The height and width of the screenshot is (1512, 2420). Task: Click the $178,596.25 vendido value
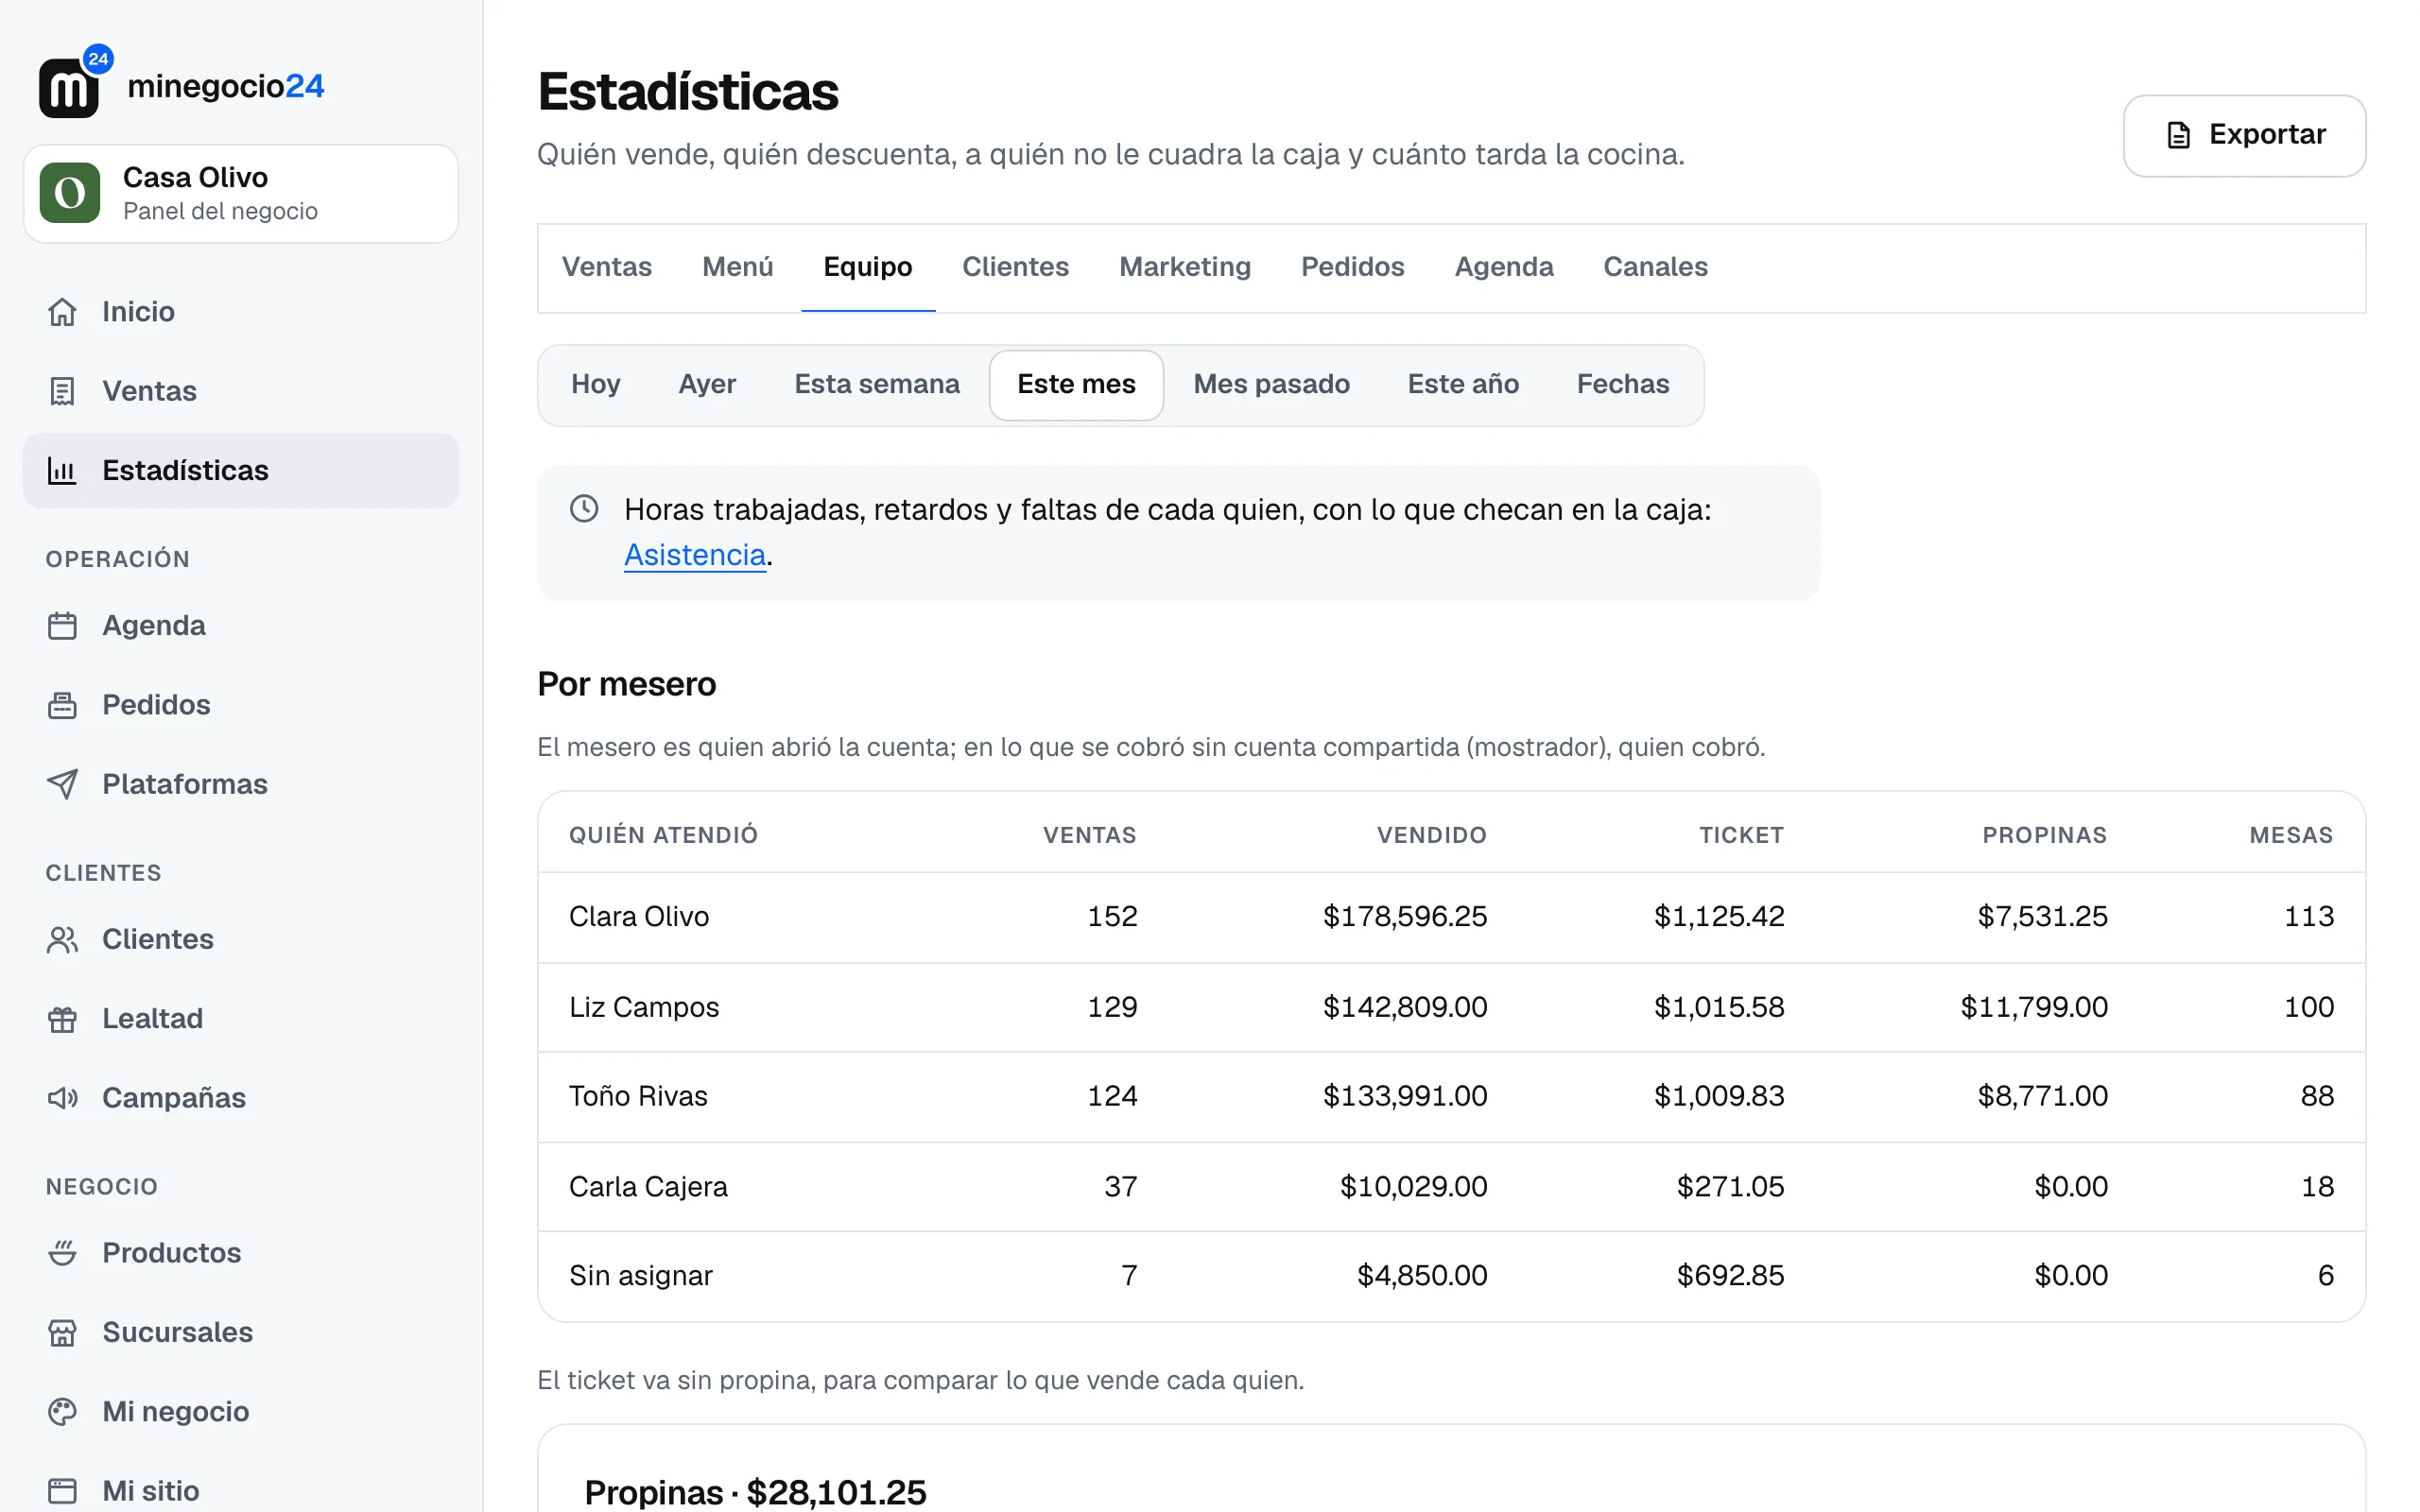coord(1405,917)
